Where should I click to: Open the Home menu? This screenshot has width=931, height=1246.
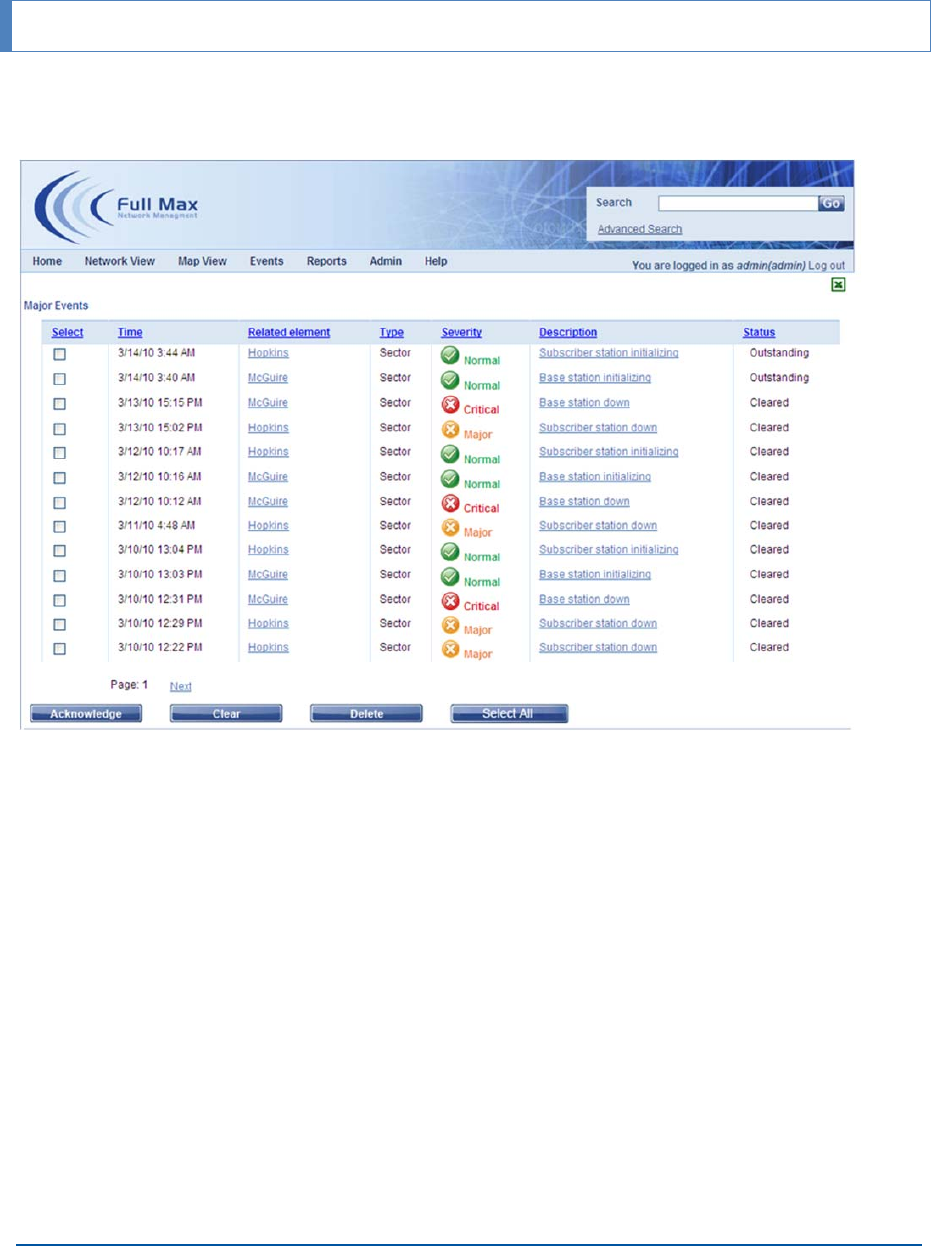[x=47, y=261]
